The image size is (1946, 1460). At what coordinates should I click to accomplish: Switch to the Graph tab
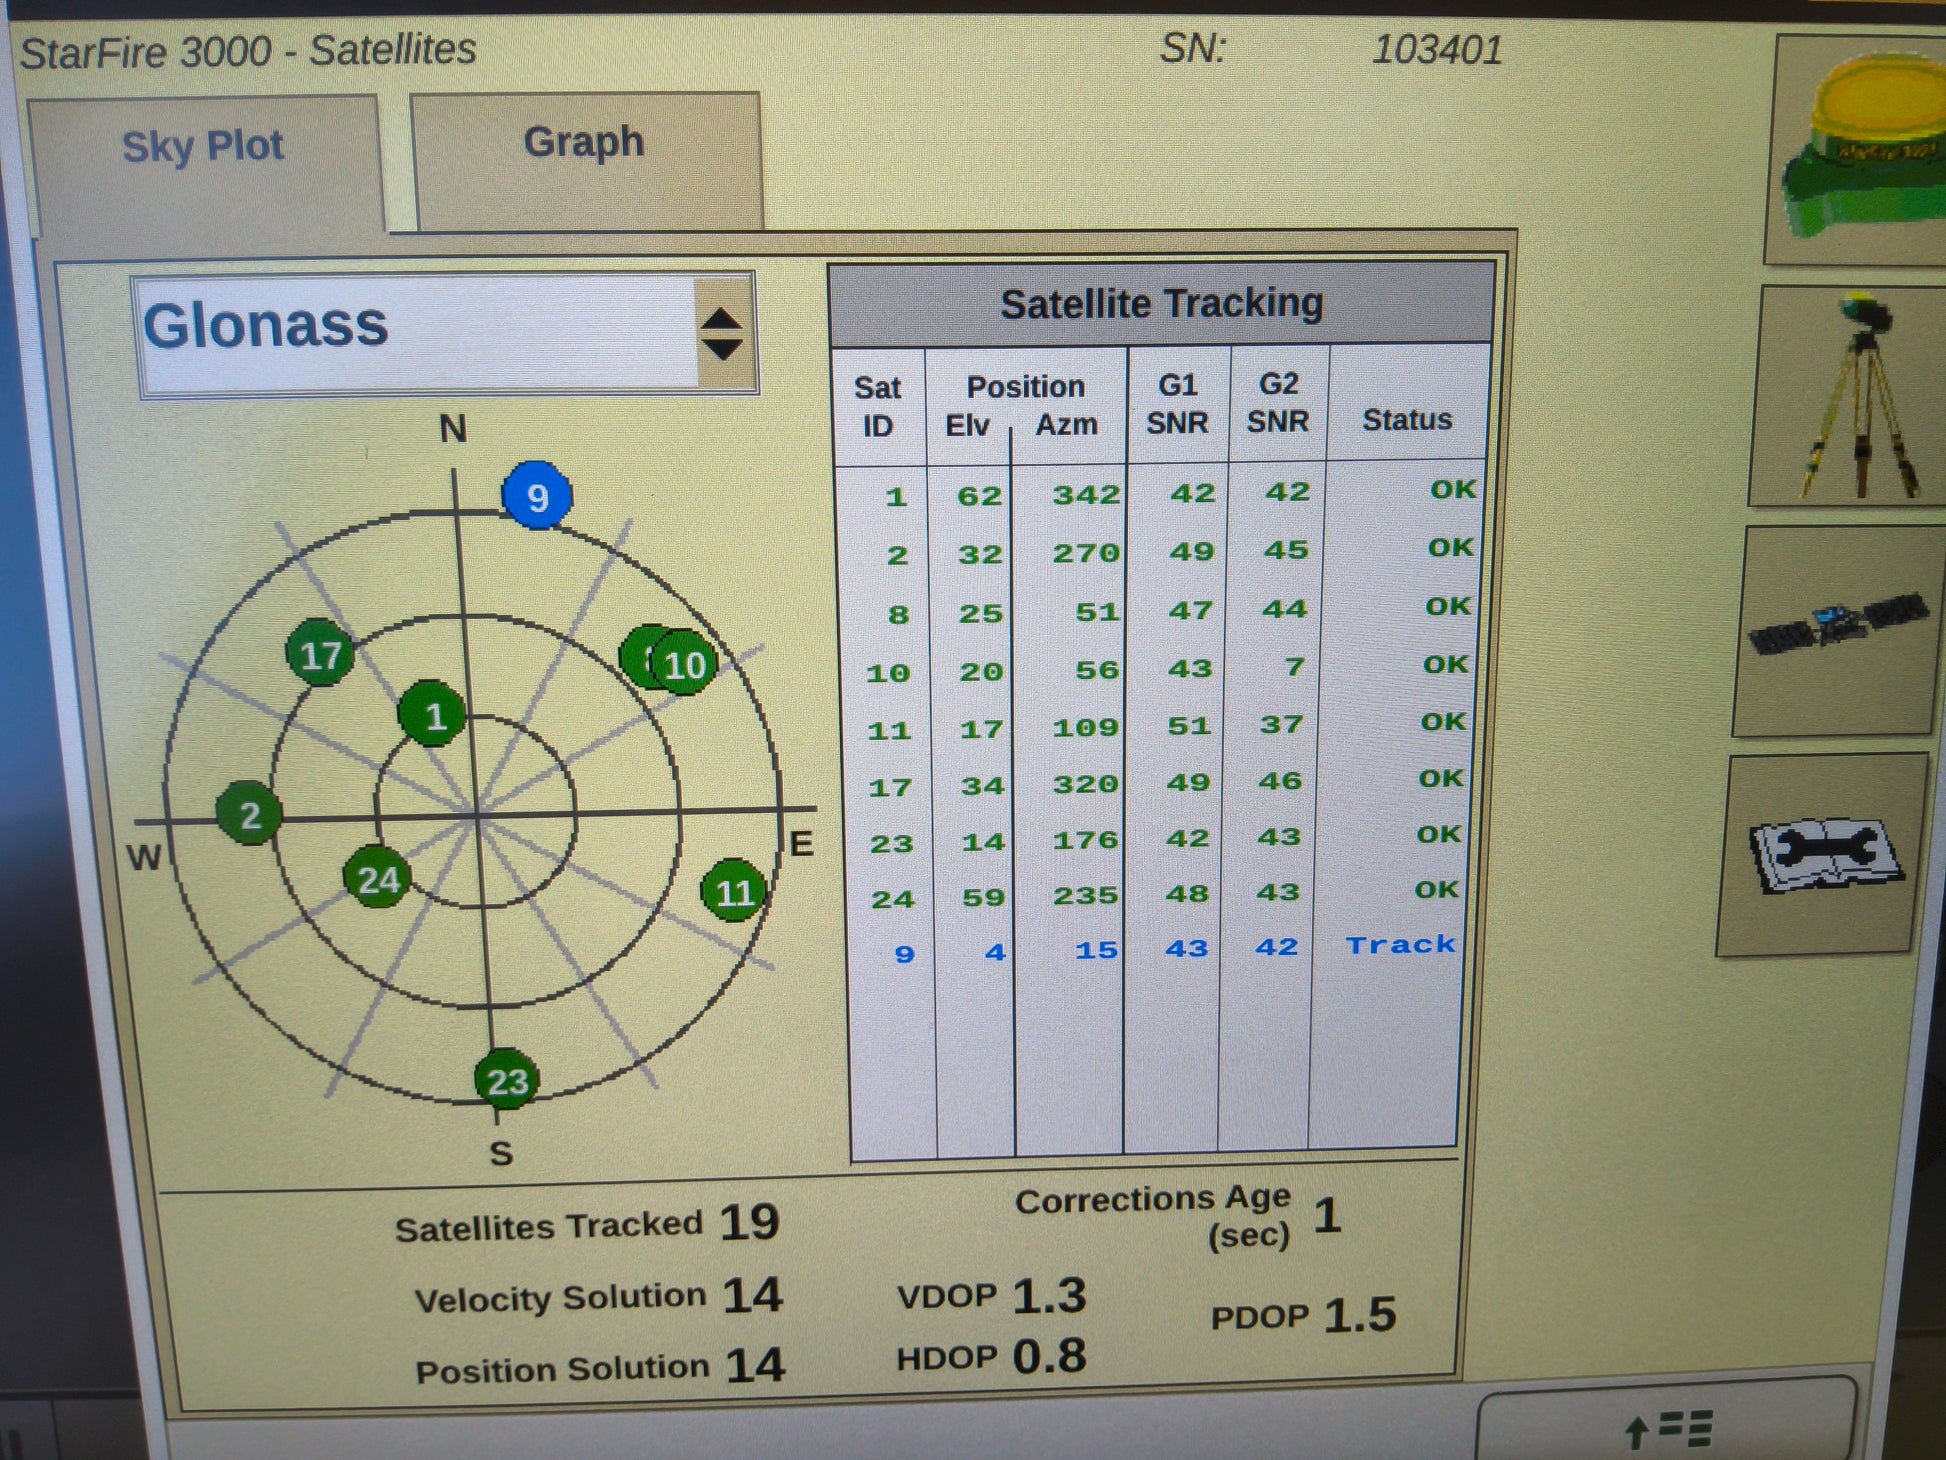(584, 143)
